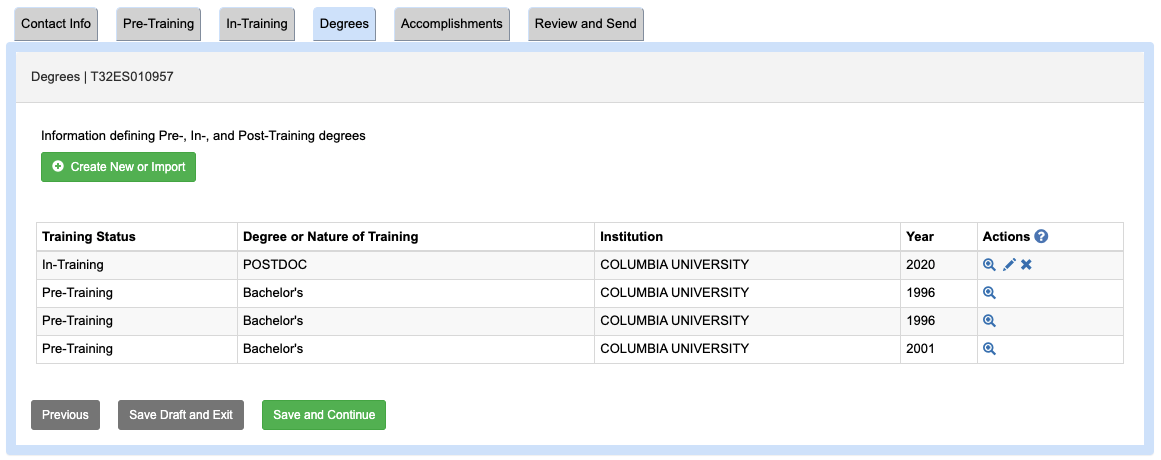View the second 1996 Bachelor's degree details
This screenshot has width=1161, height=460.
coord(989,321)
